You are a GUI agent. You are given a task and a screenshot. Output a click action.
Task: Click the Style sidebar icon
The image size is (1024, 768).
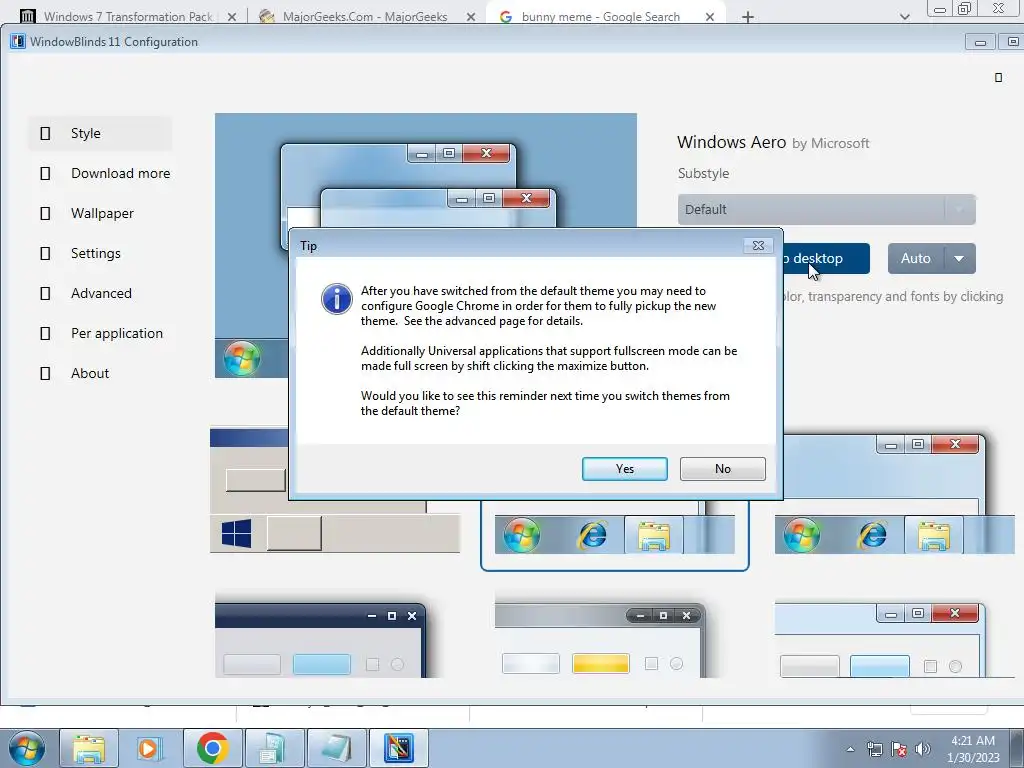pos(45,133)
